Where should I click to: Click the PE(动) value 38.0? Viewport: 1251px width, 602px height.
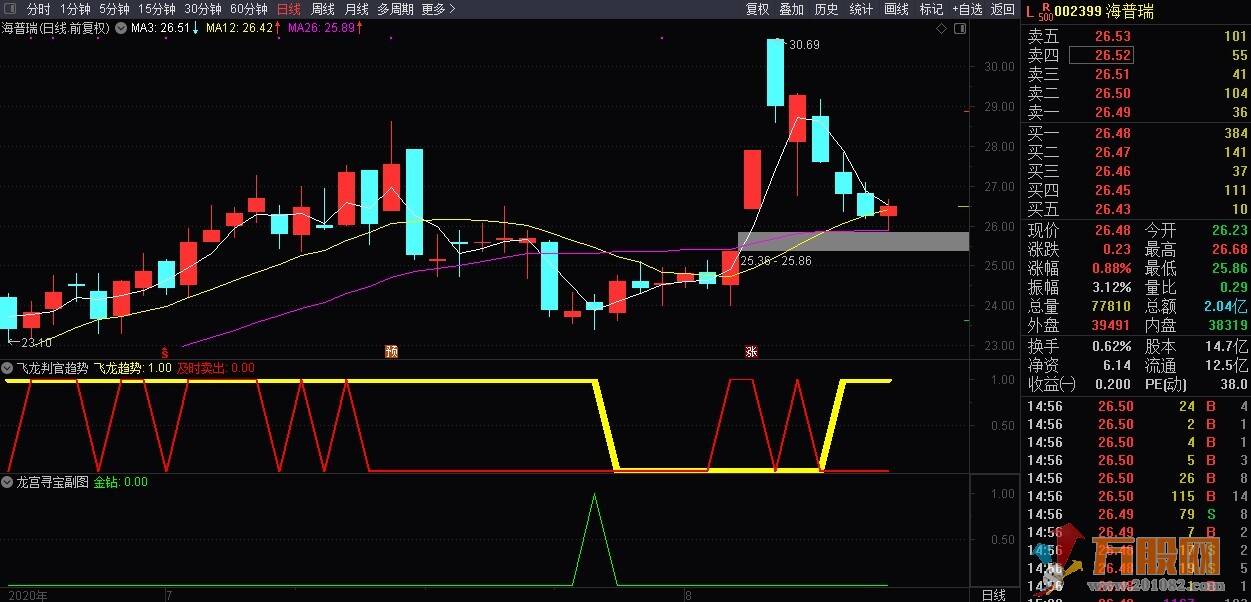tap(1233, 384)
